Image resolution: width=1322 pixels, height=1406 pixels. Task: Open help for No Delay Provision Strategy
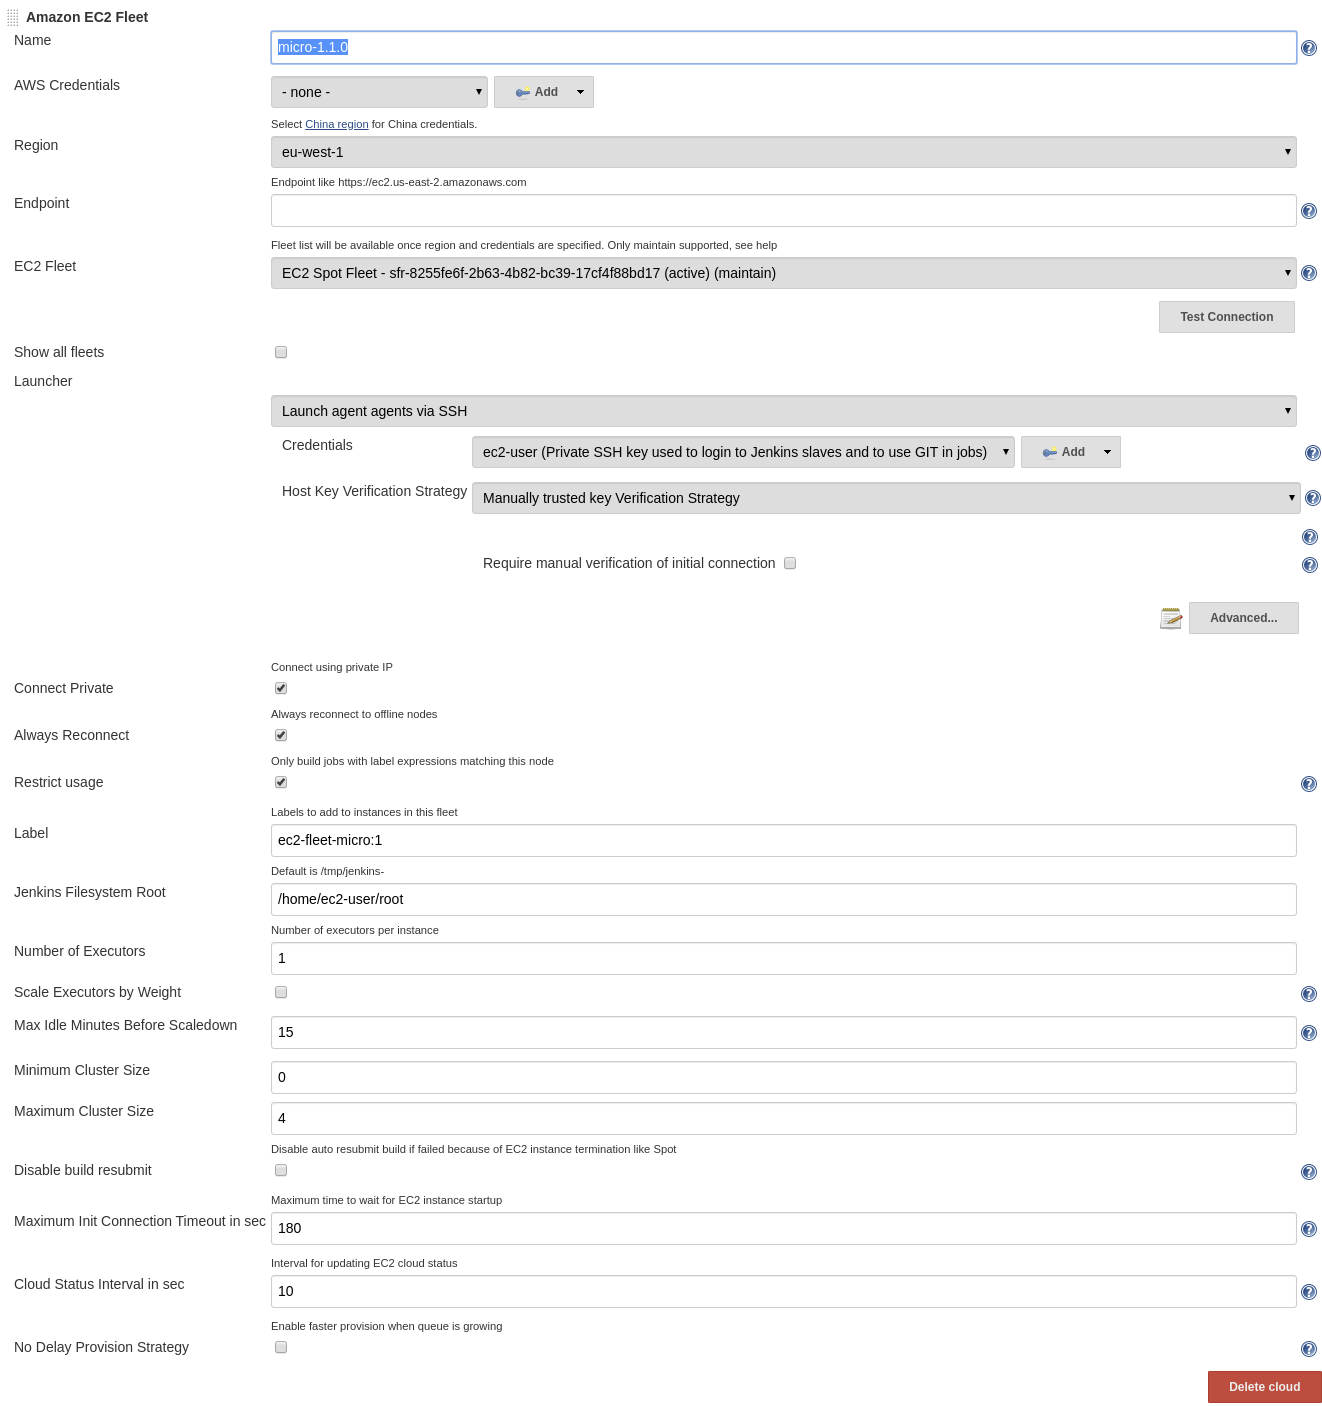pos(1309,1349)
